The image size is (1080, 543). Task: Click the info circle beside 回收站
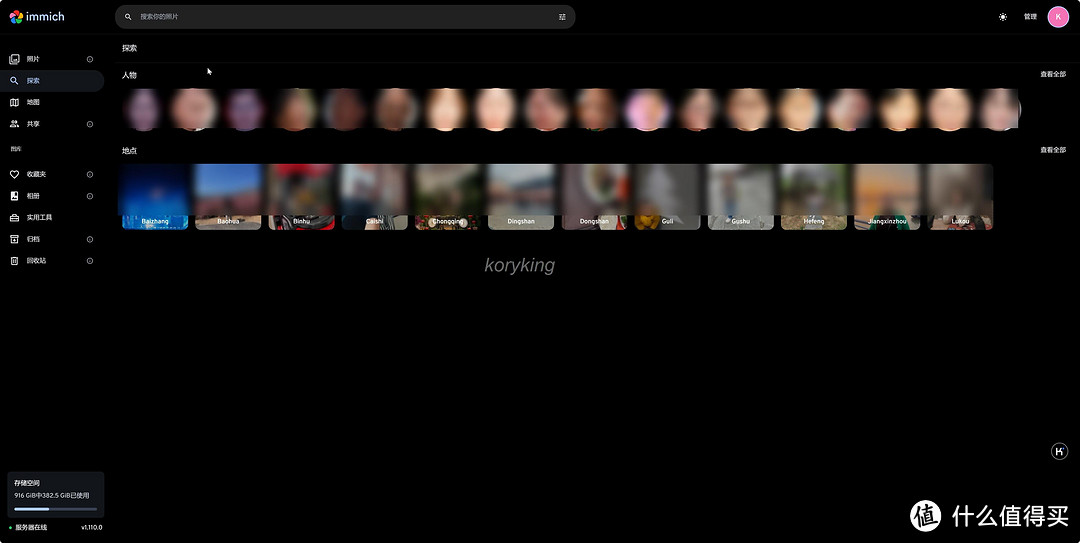pyautogui.click(x=90, y=260)
